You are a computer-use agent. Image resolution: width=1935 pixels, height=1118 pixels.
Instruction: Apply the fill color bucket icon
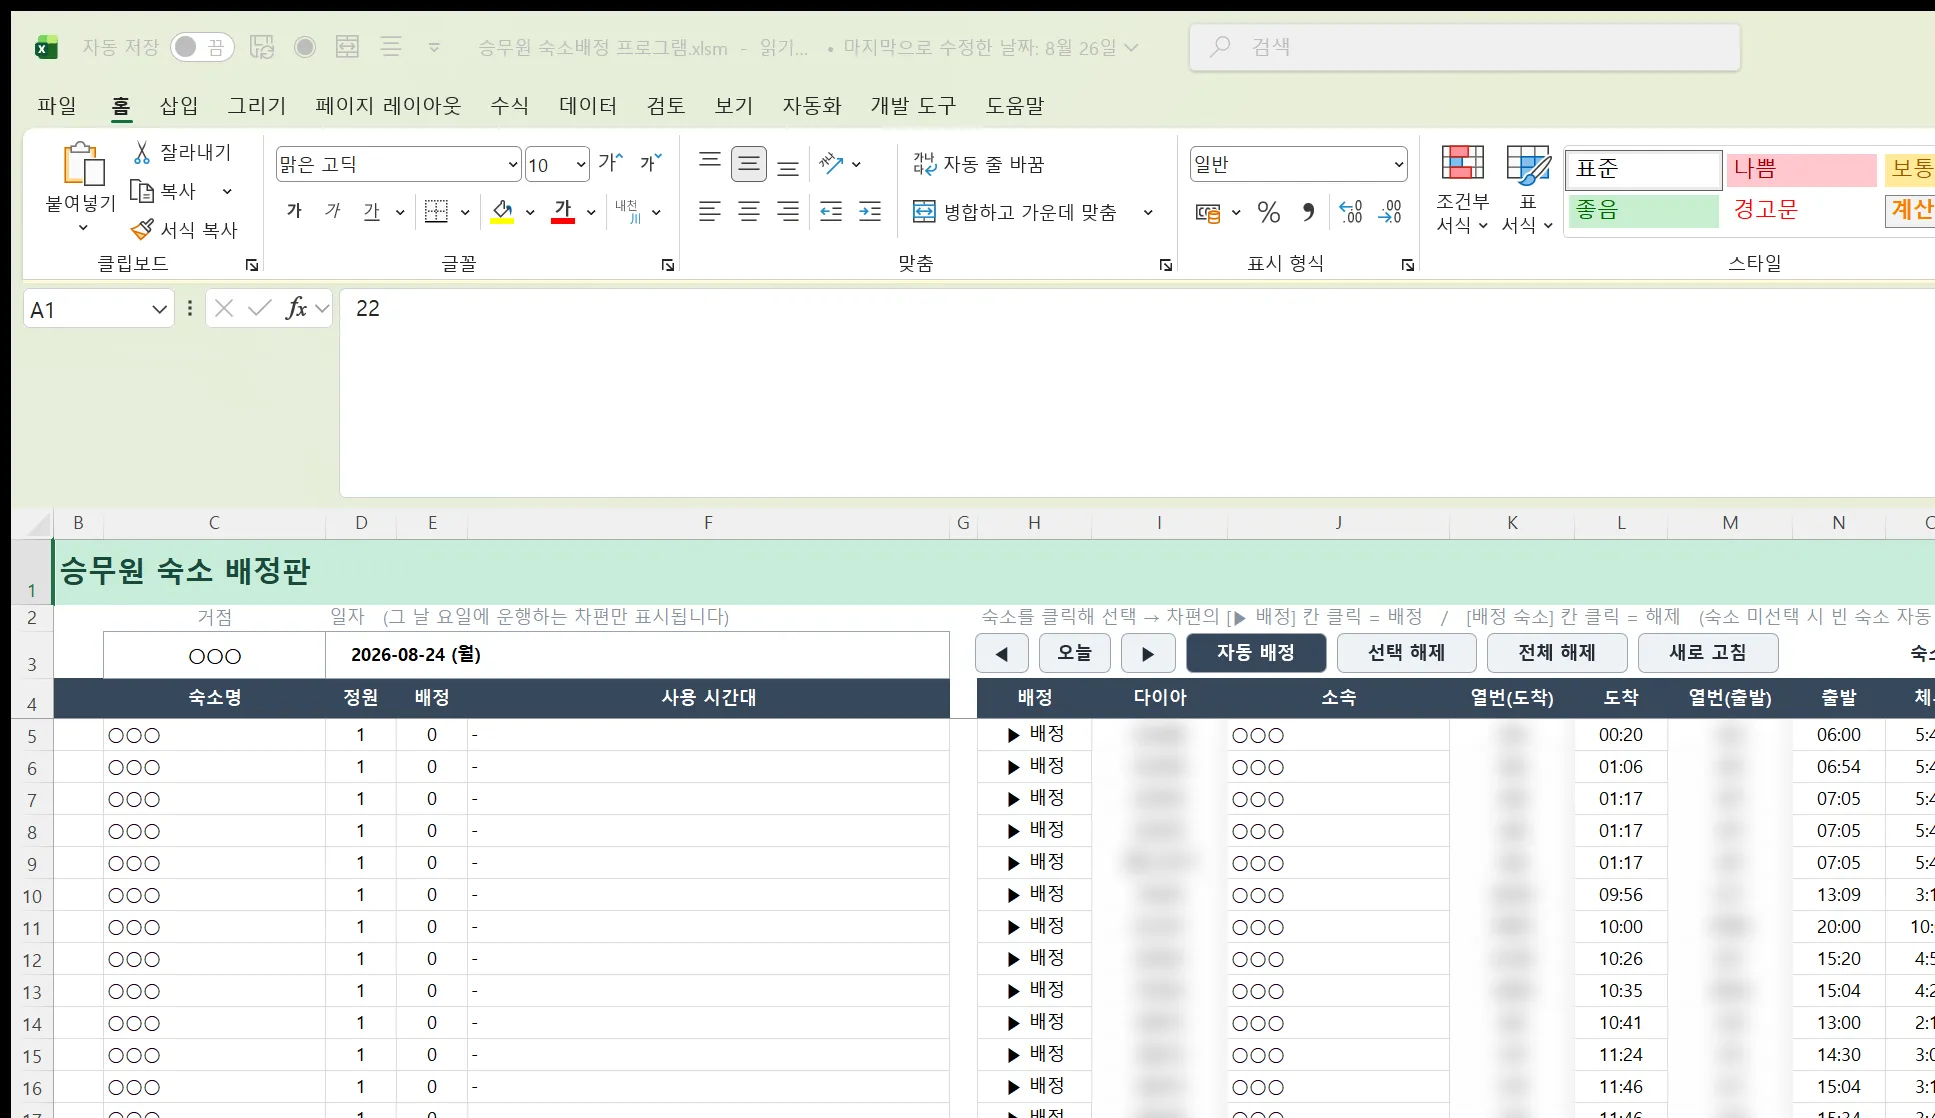[502, 211]
